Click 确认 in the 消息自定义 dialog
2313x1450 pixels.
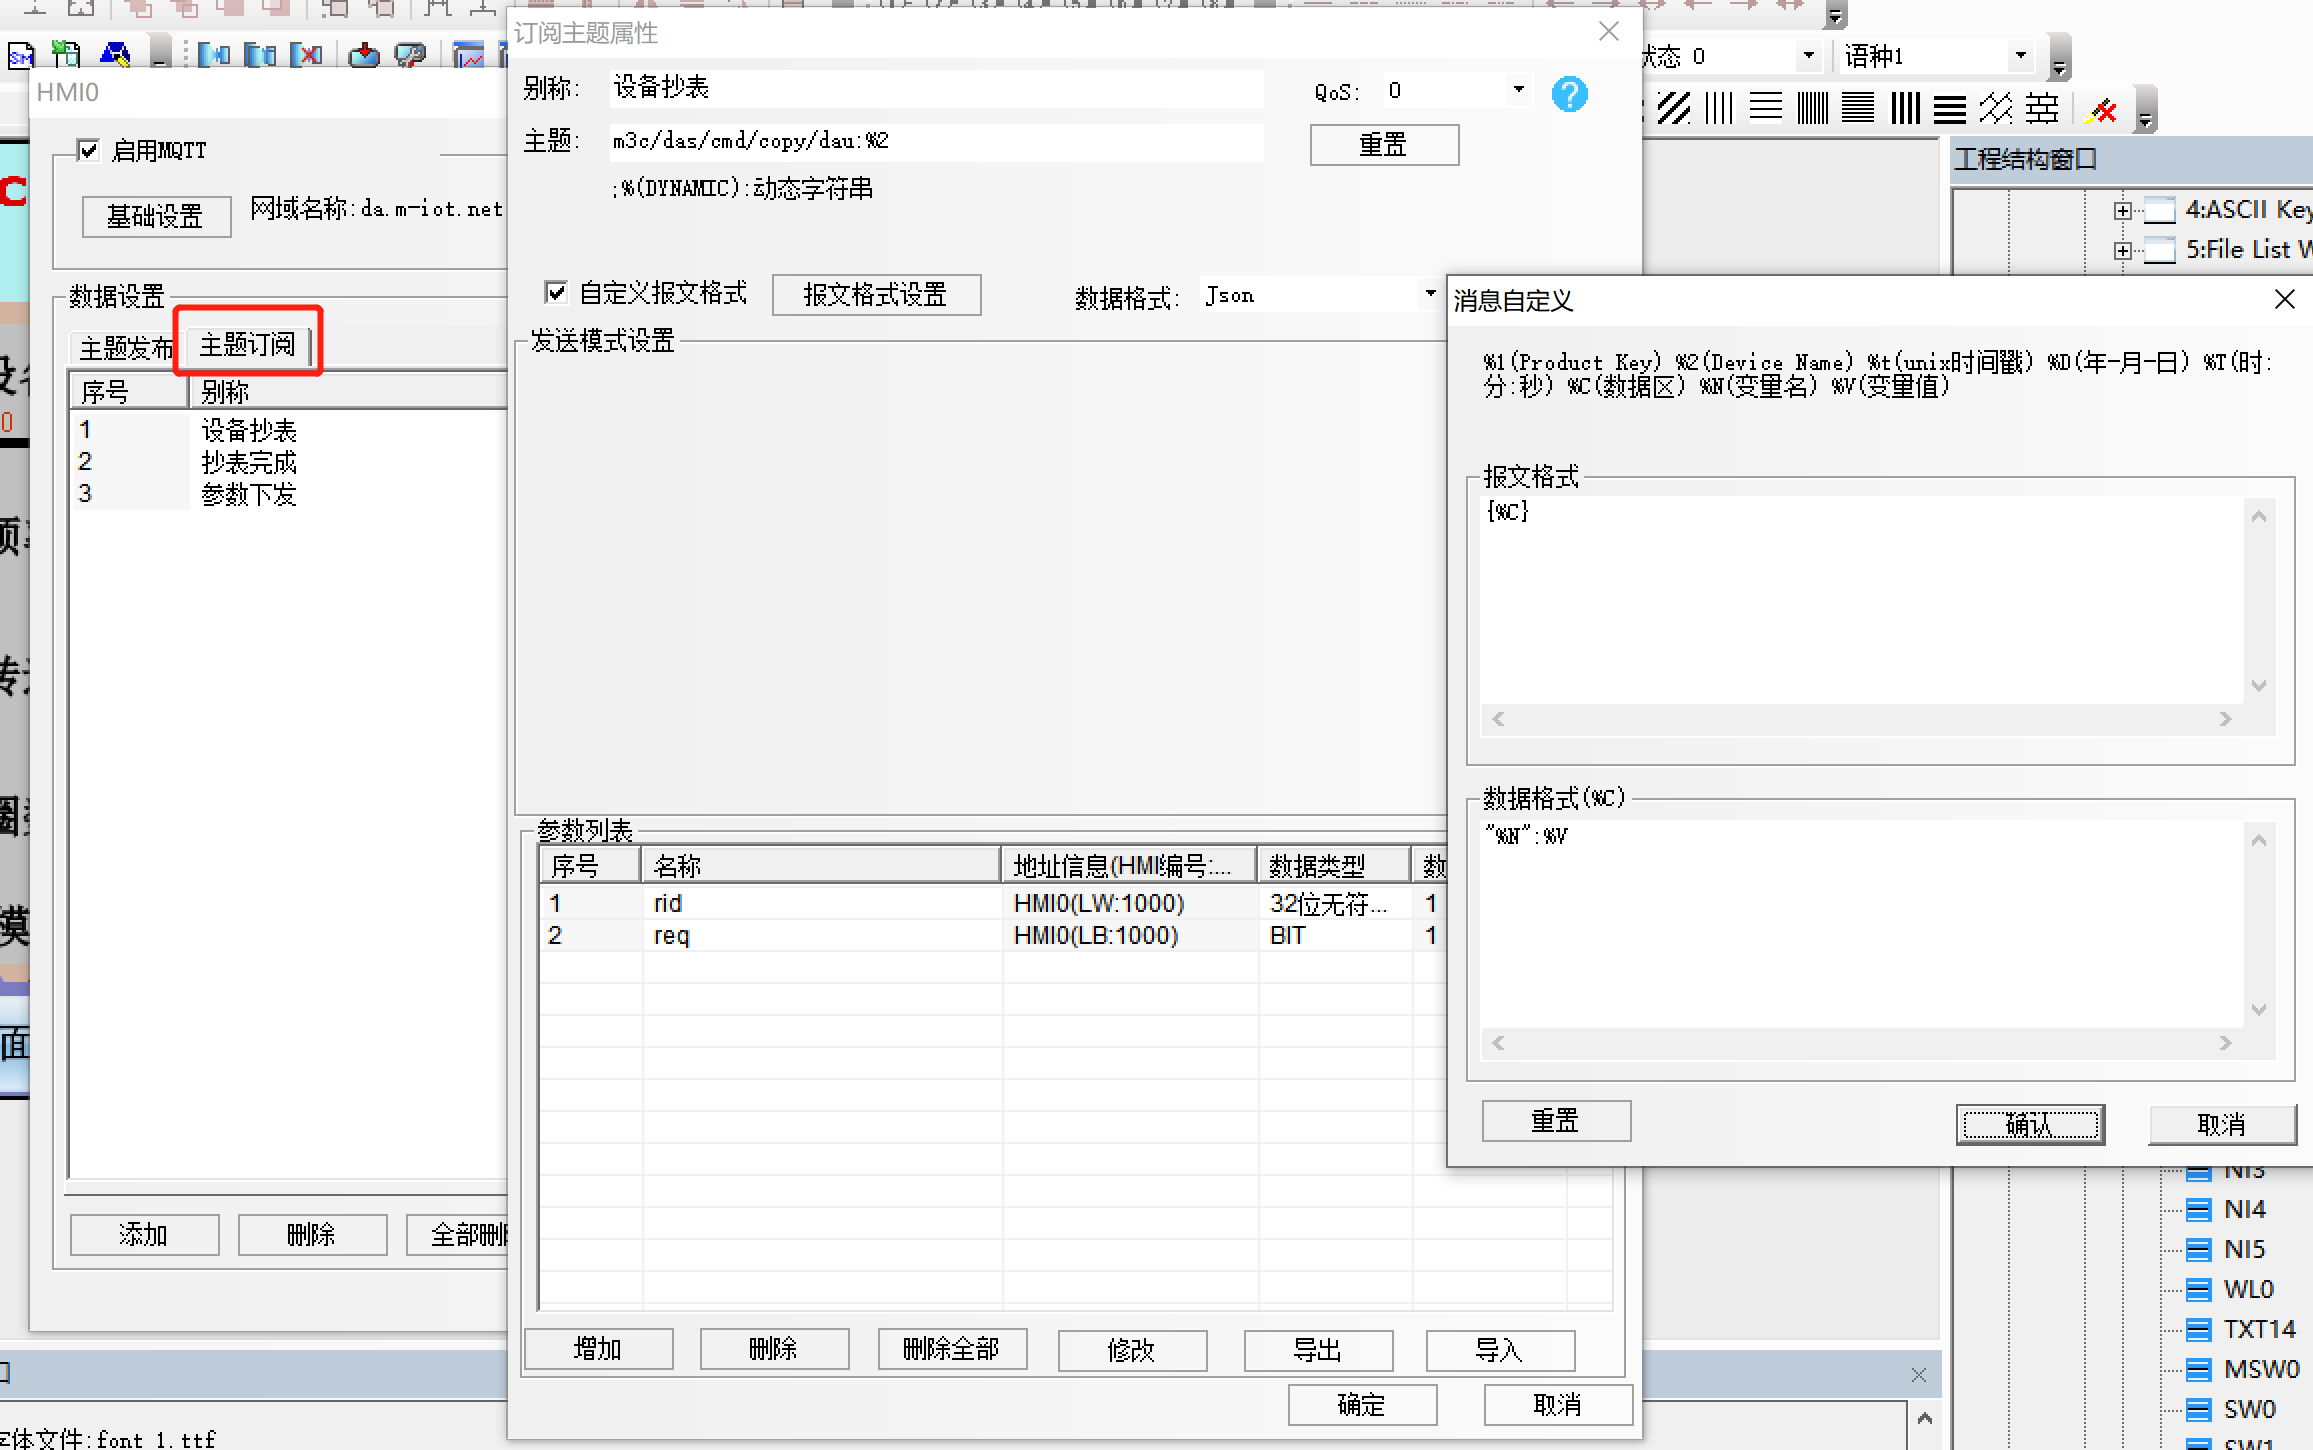pyautogui.click(x=2030, y=1125)
